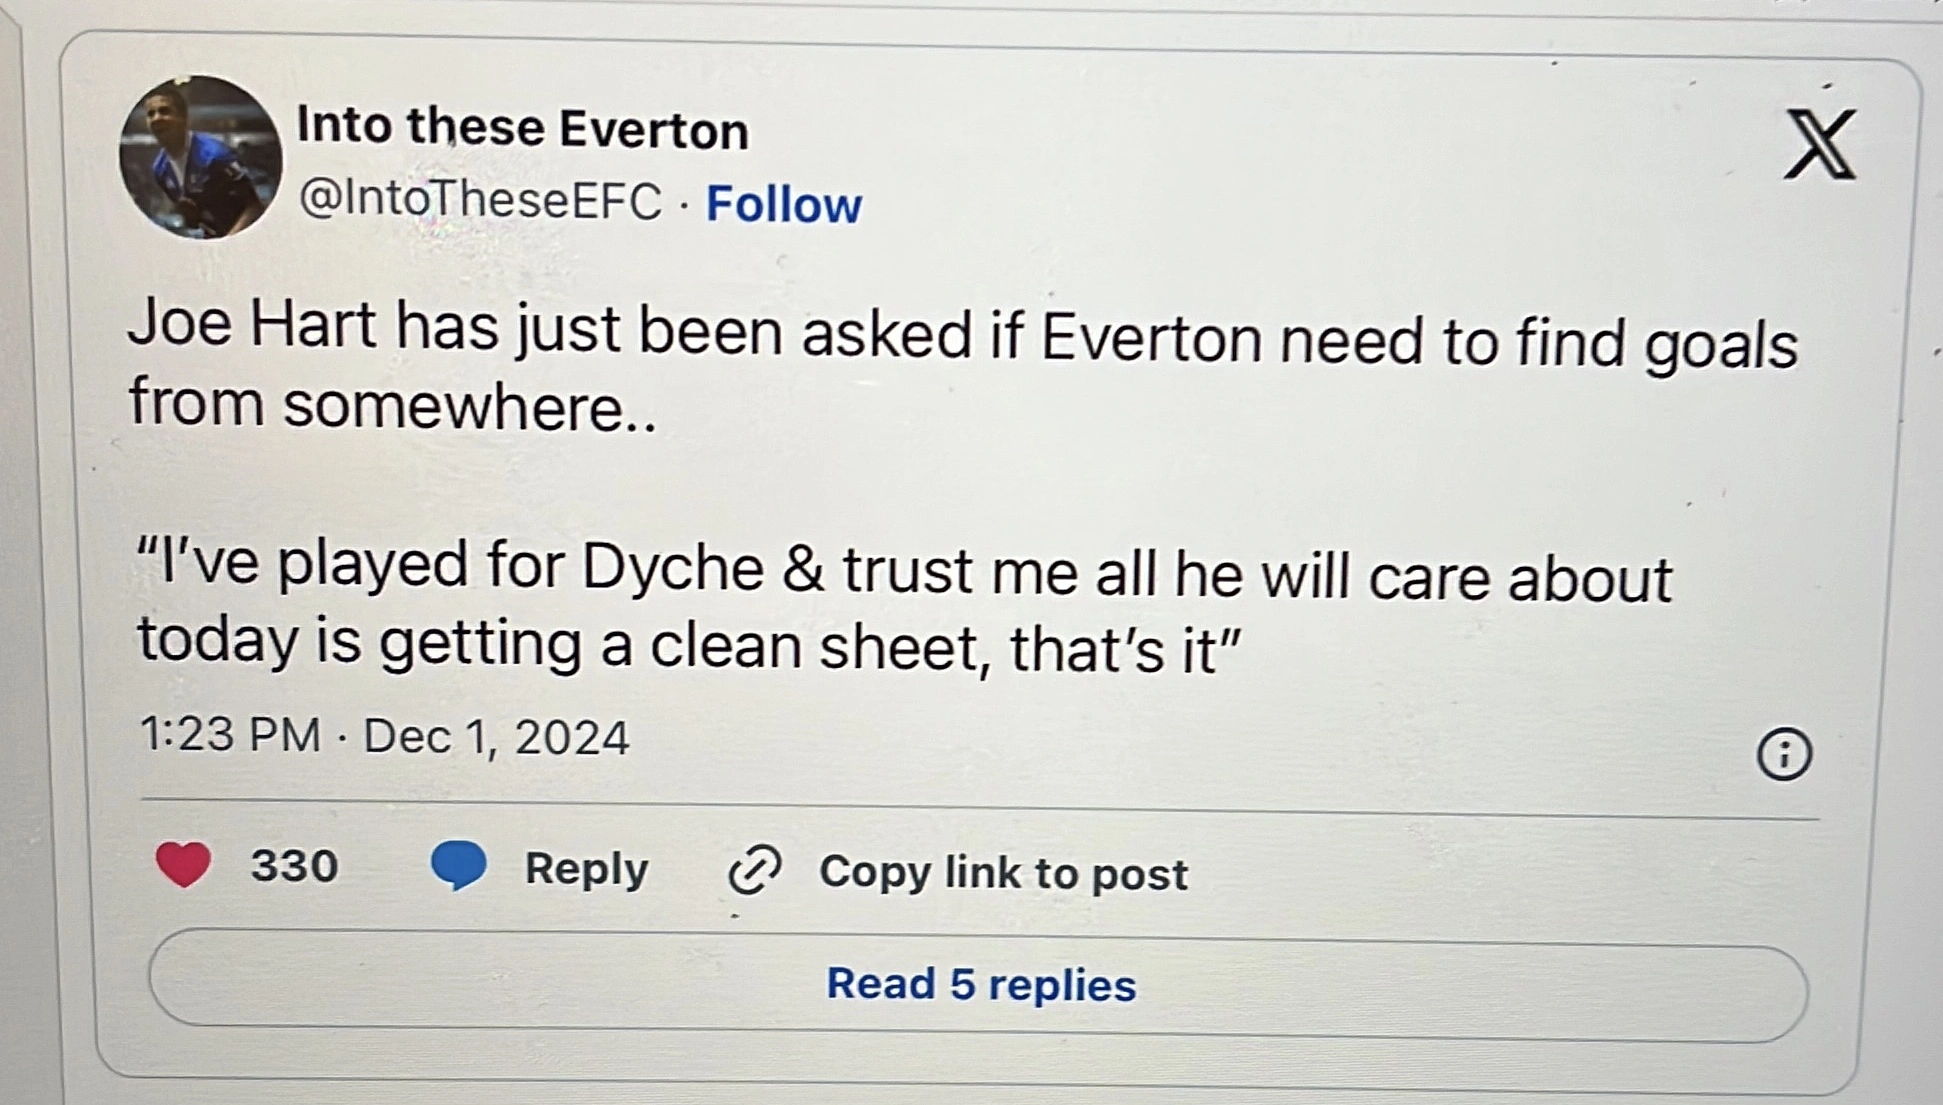
Task: Click the circled info icon
Action: pos(1783,753)
